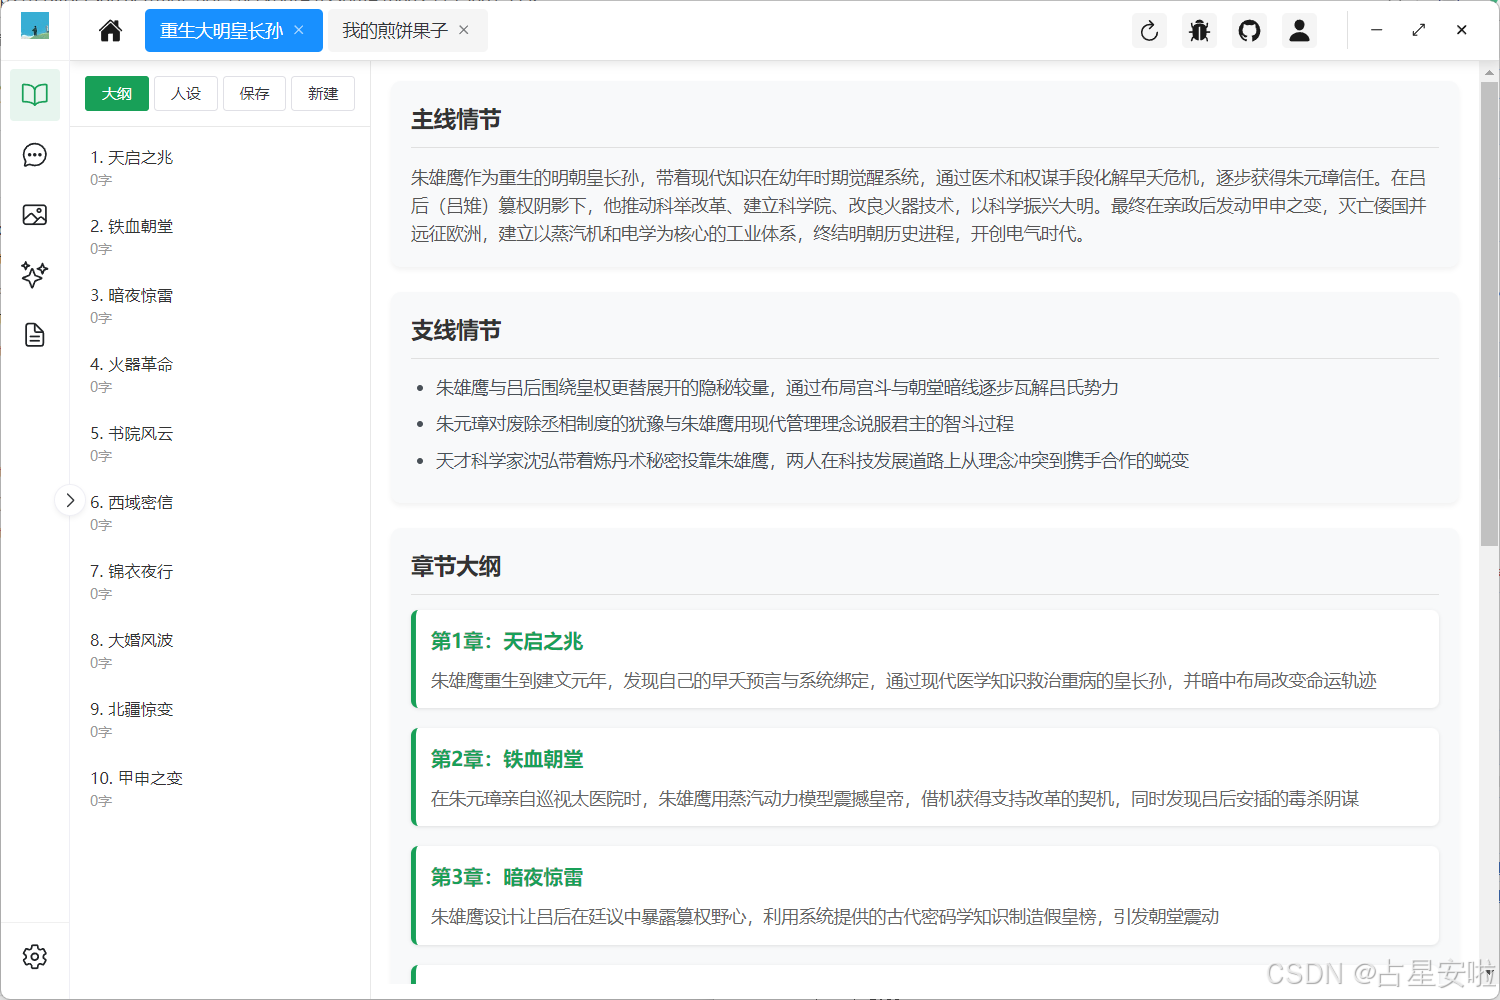
Task: Click the scrollbar down arrow
Action: (x=1489, y=972)
